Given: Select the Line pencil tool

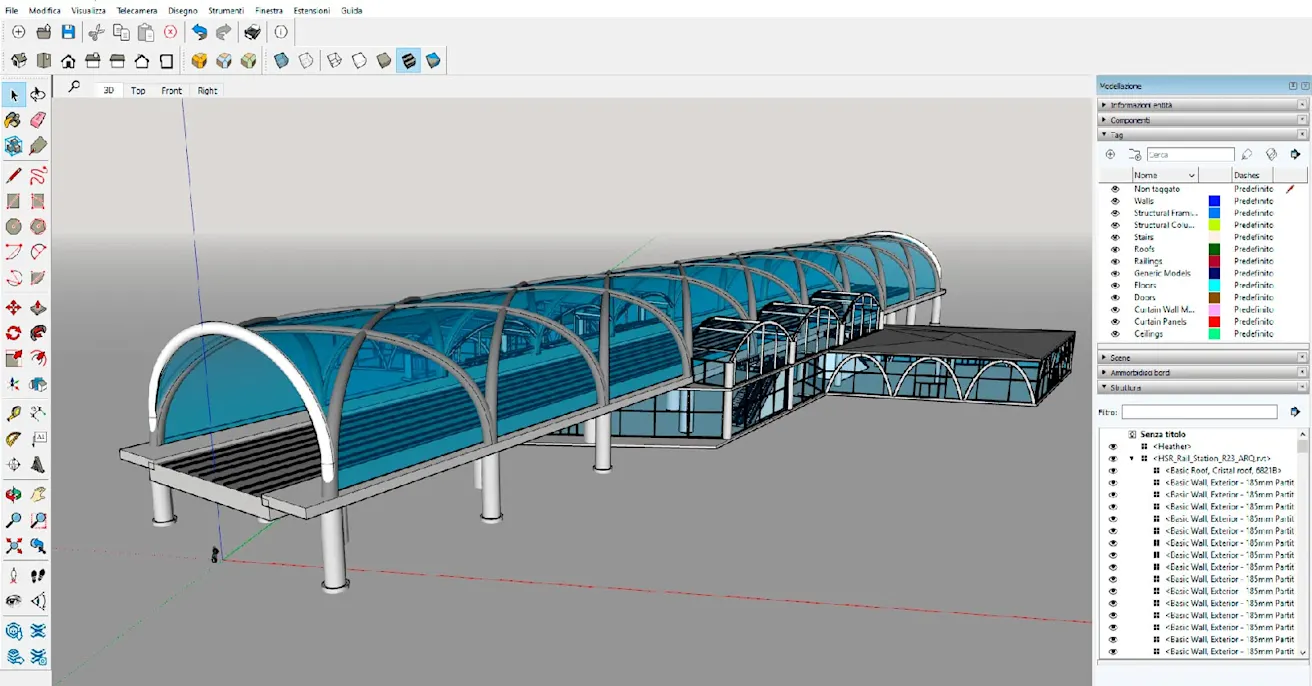Looking at the screenshot, I should pos(14,176).
